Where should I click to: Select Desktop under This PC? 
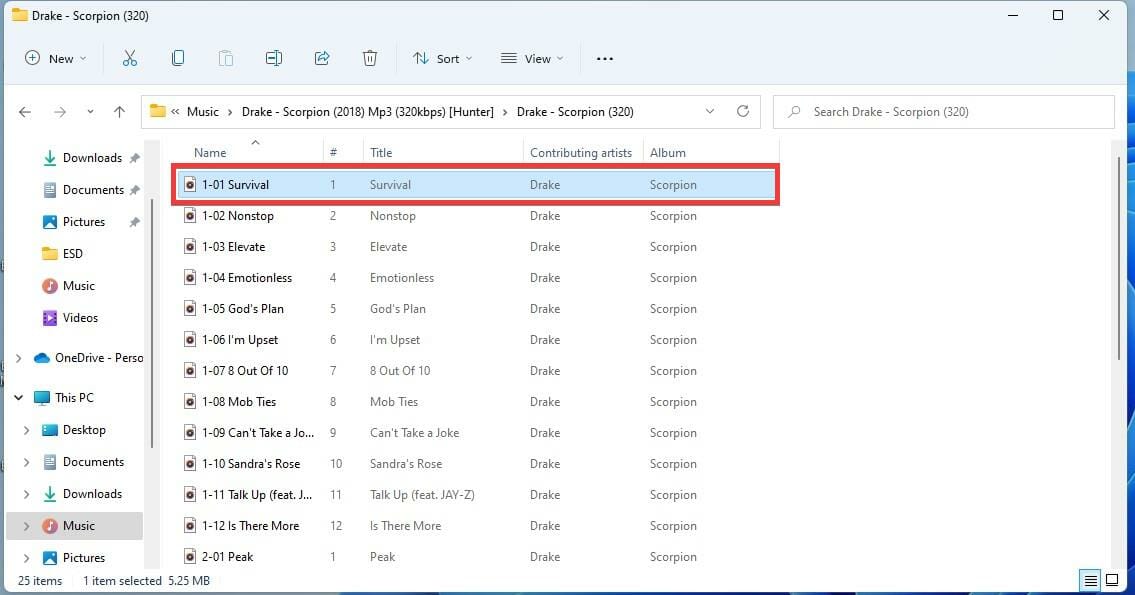pos(74,430)
